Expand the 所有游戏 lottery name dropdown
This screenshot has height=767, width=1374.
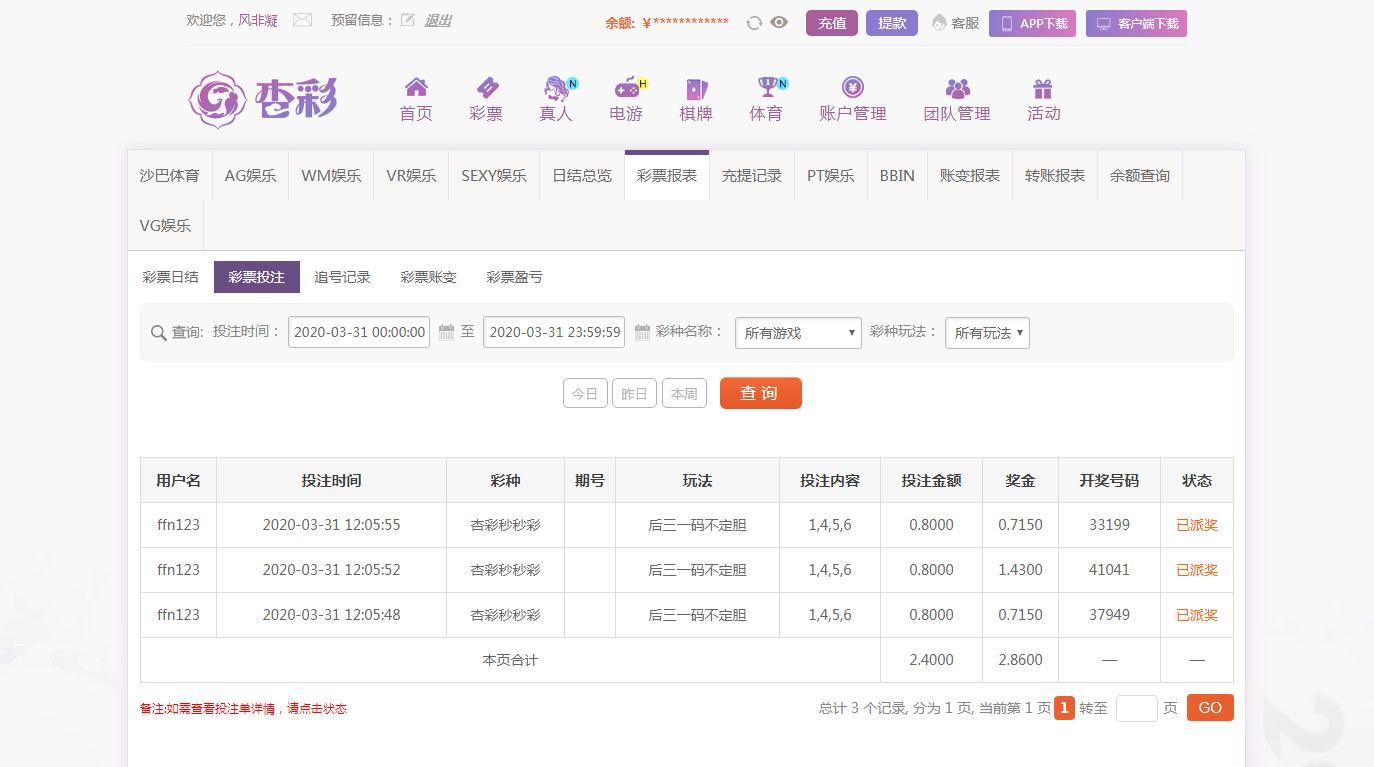point(798,333)
